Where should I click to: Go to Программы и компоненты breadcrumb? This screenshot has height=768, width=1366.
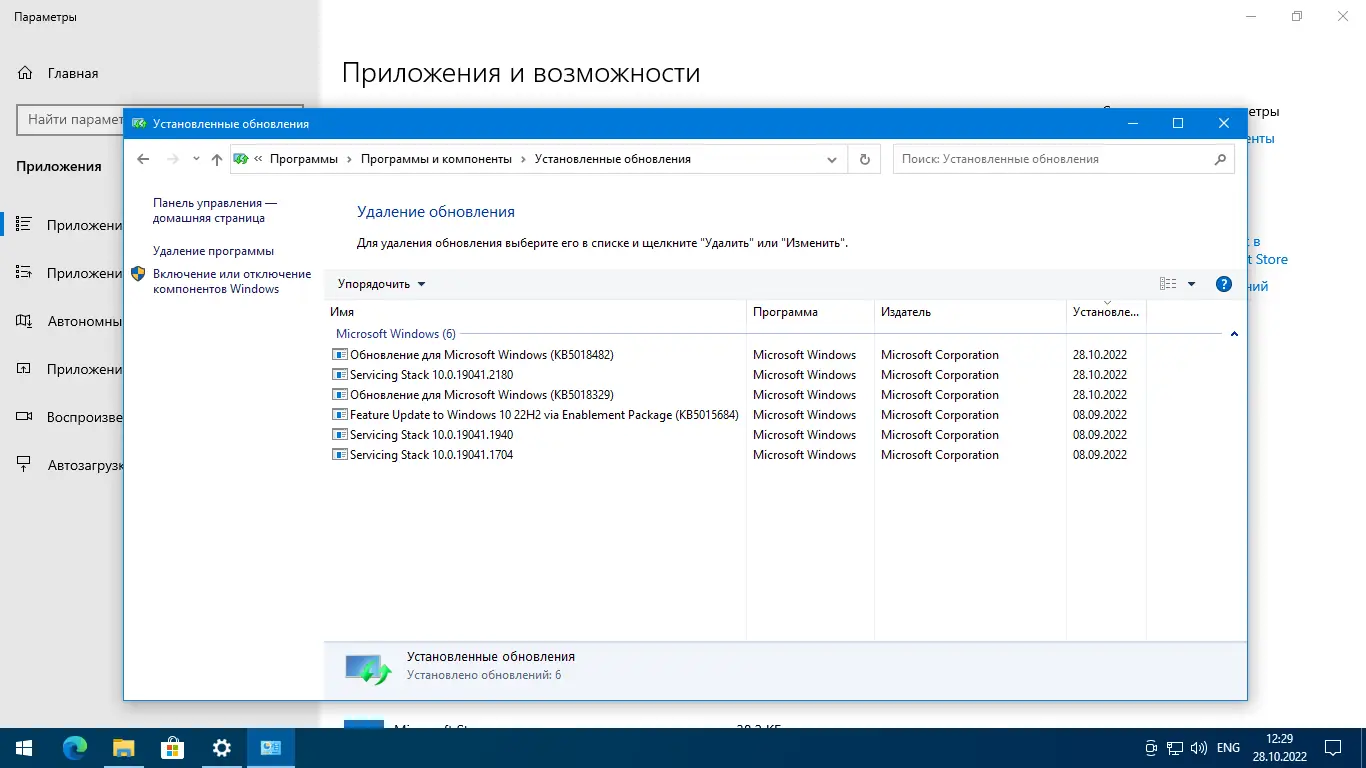coord(436,159)
